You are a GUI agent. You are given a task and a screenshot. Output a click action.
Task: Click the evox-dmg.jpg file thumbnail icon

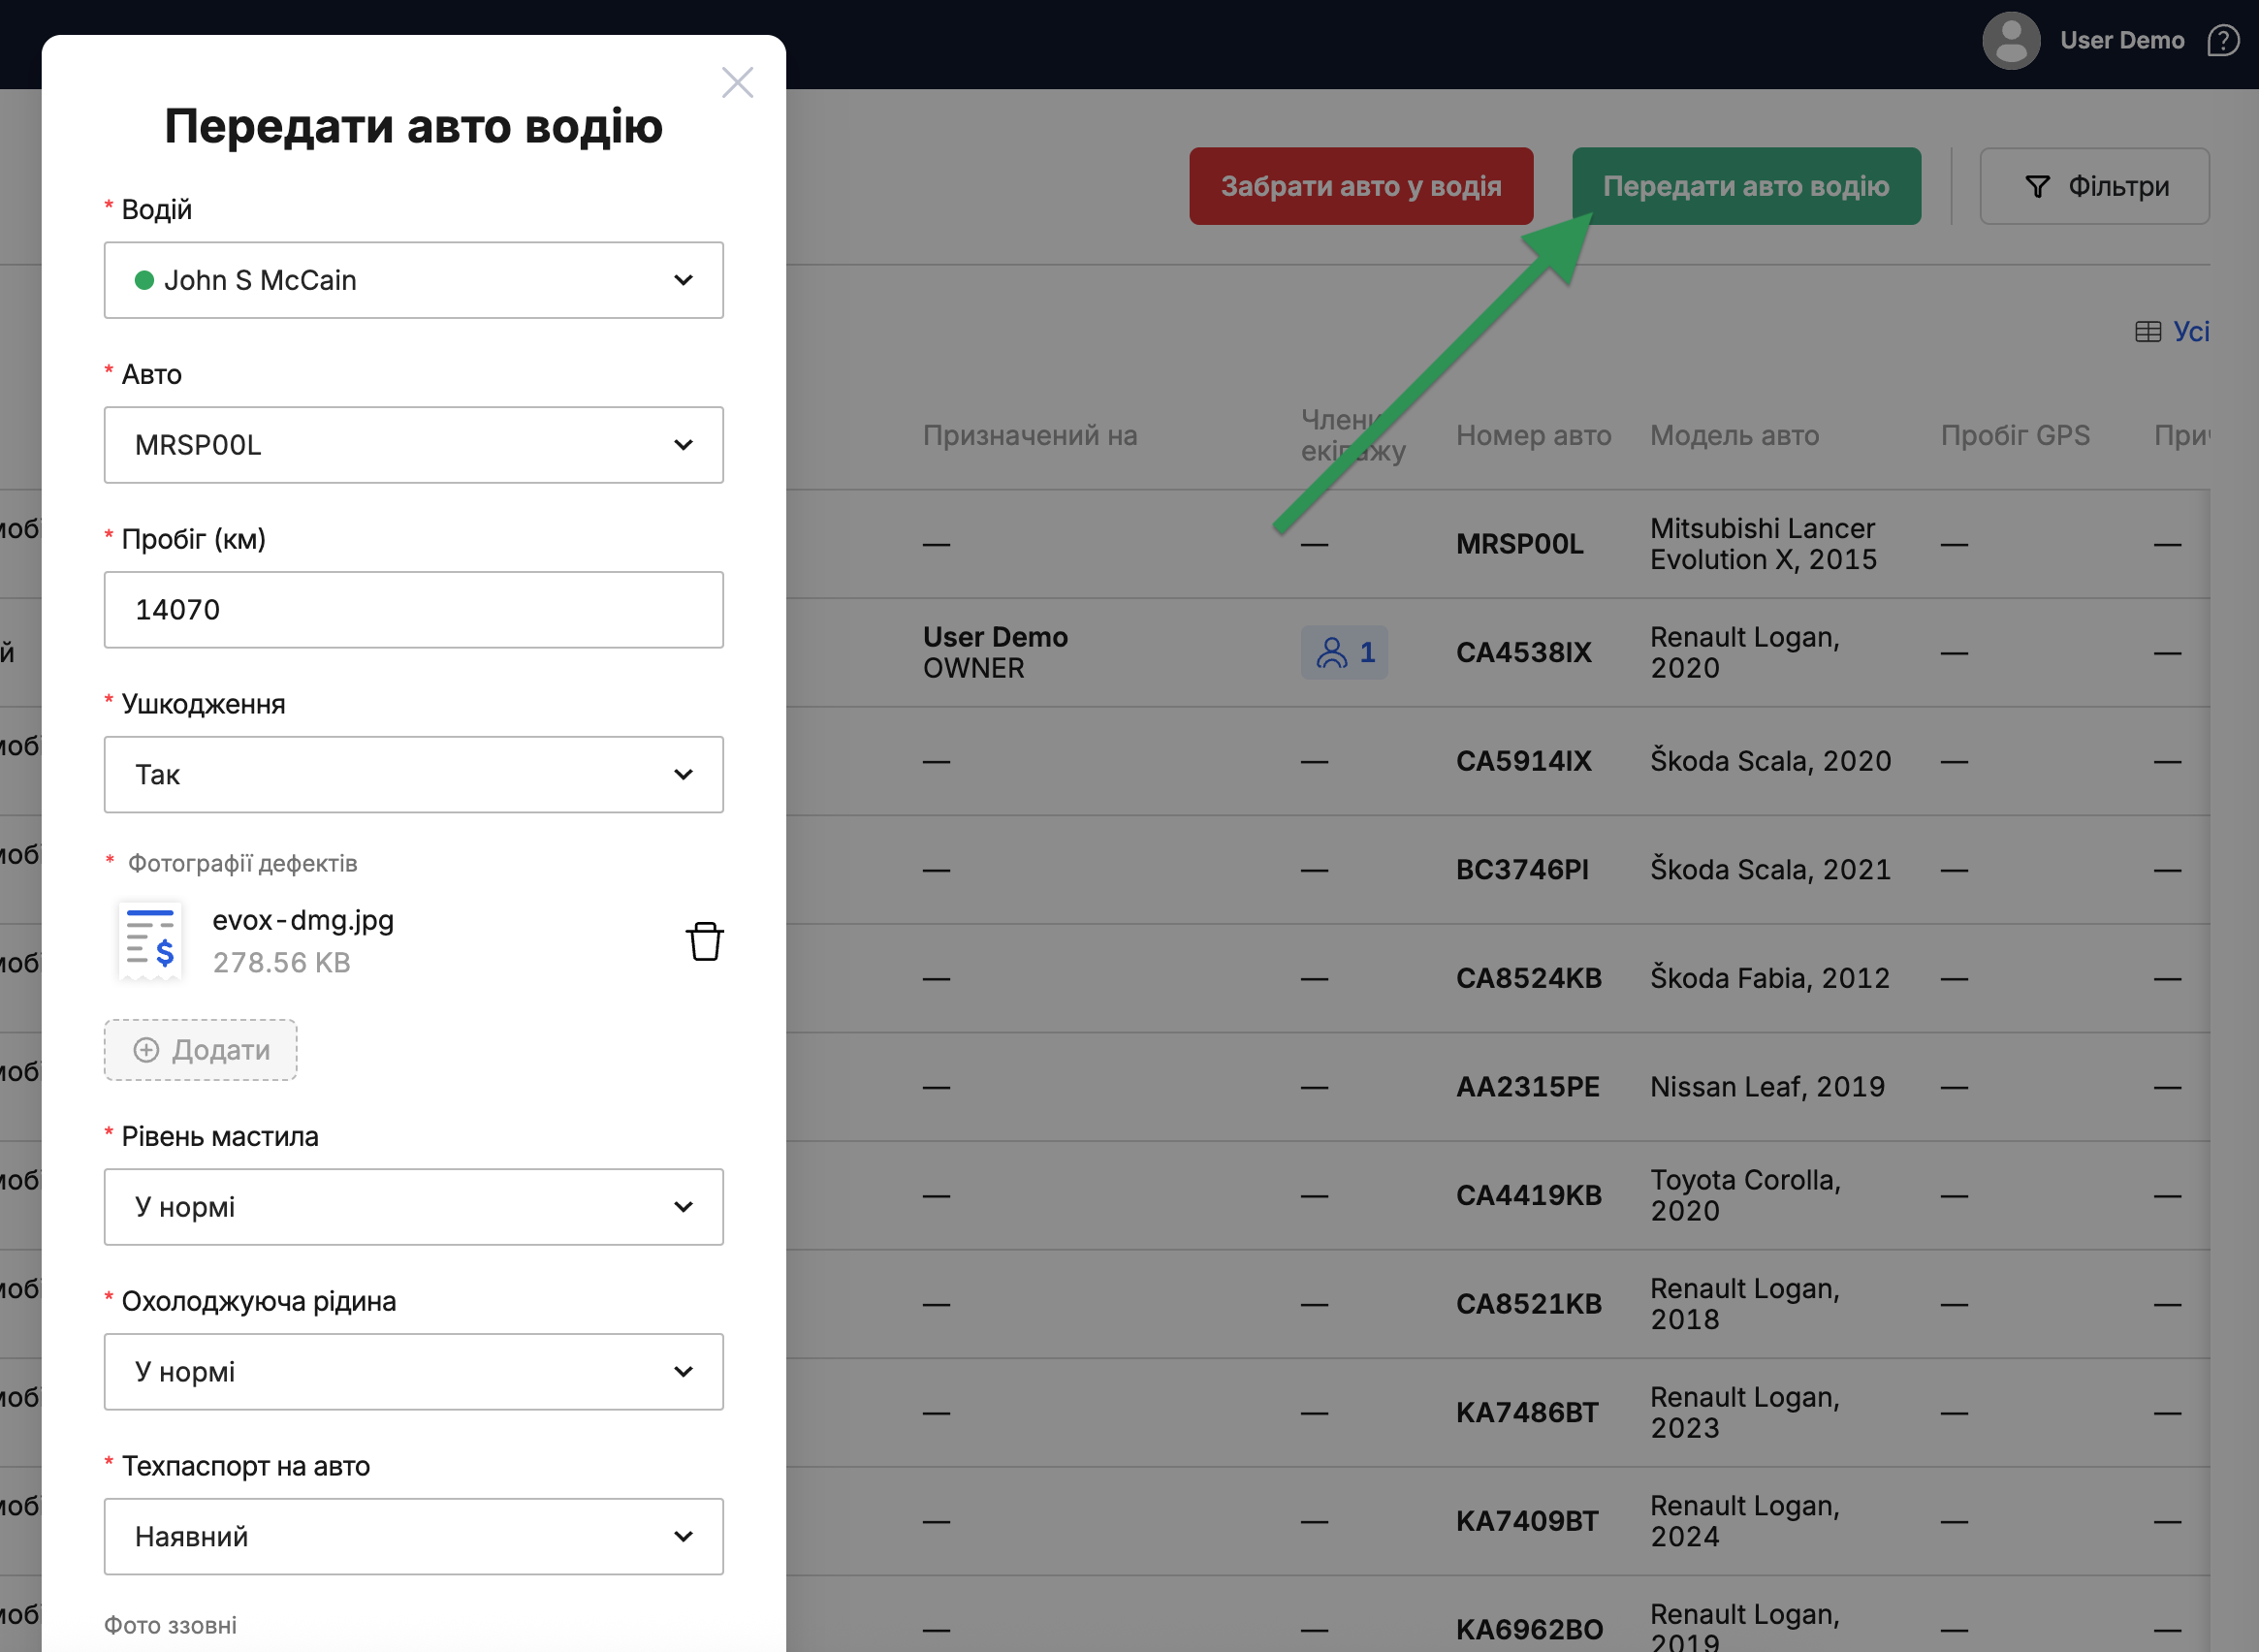coord(150,940)
